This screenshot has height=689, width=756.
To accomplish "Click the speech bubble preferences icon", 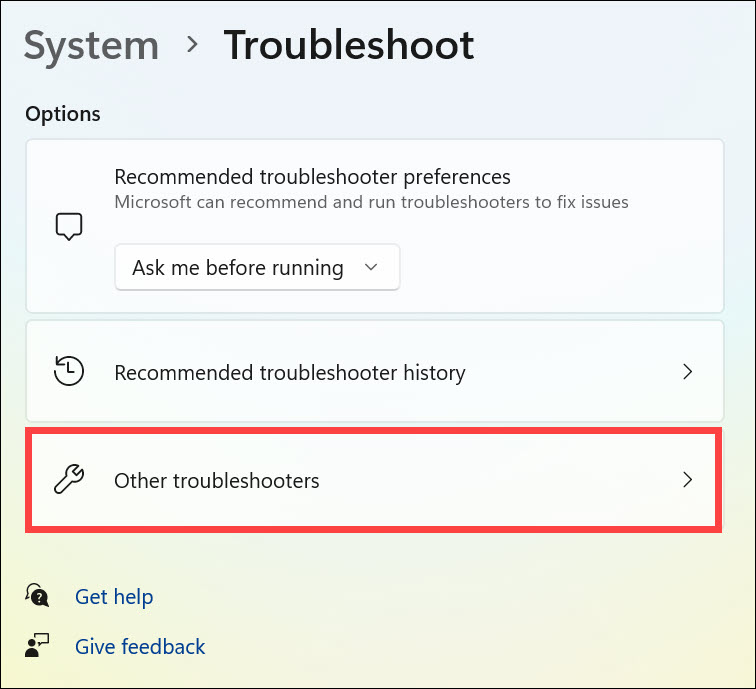I will point(68,226).
